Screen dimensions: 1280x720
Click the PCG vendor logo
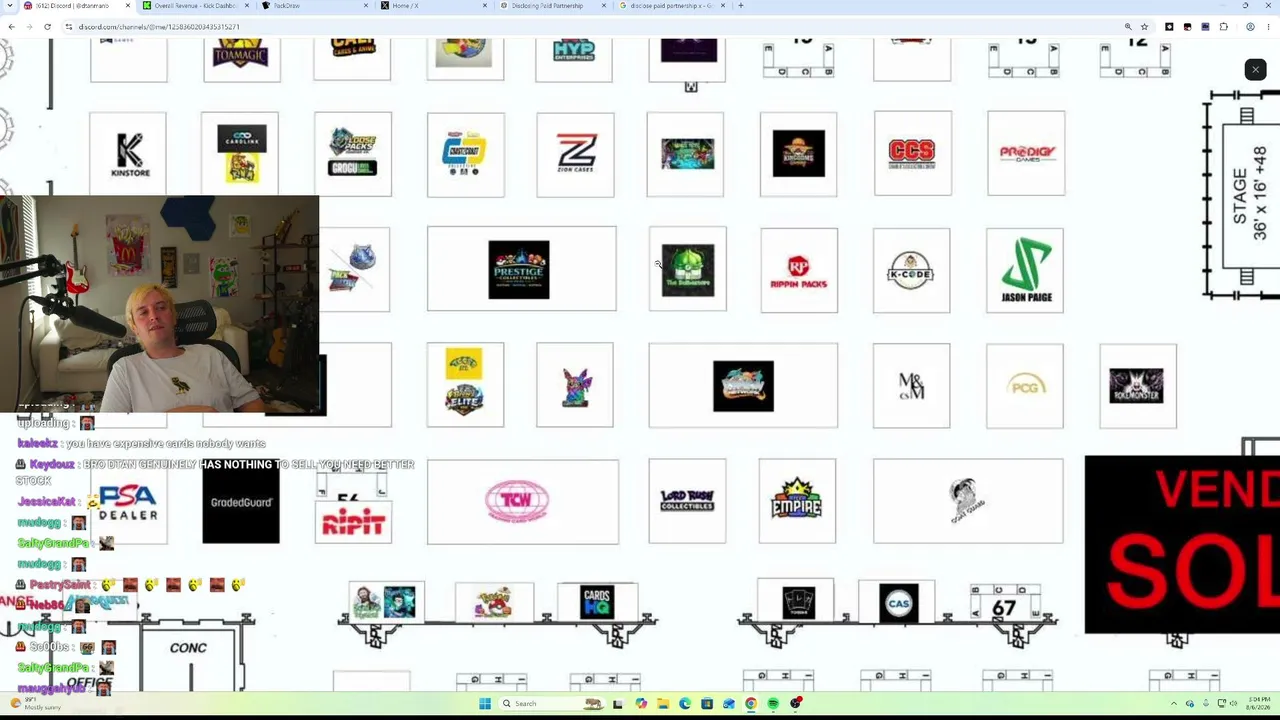tap(1026, 386)
